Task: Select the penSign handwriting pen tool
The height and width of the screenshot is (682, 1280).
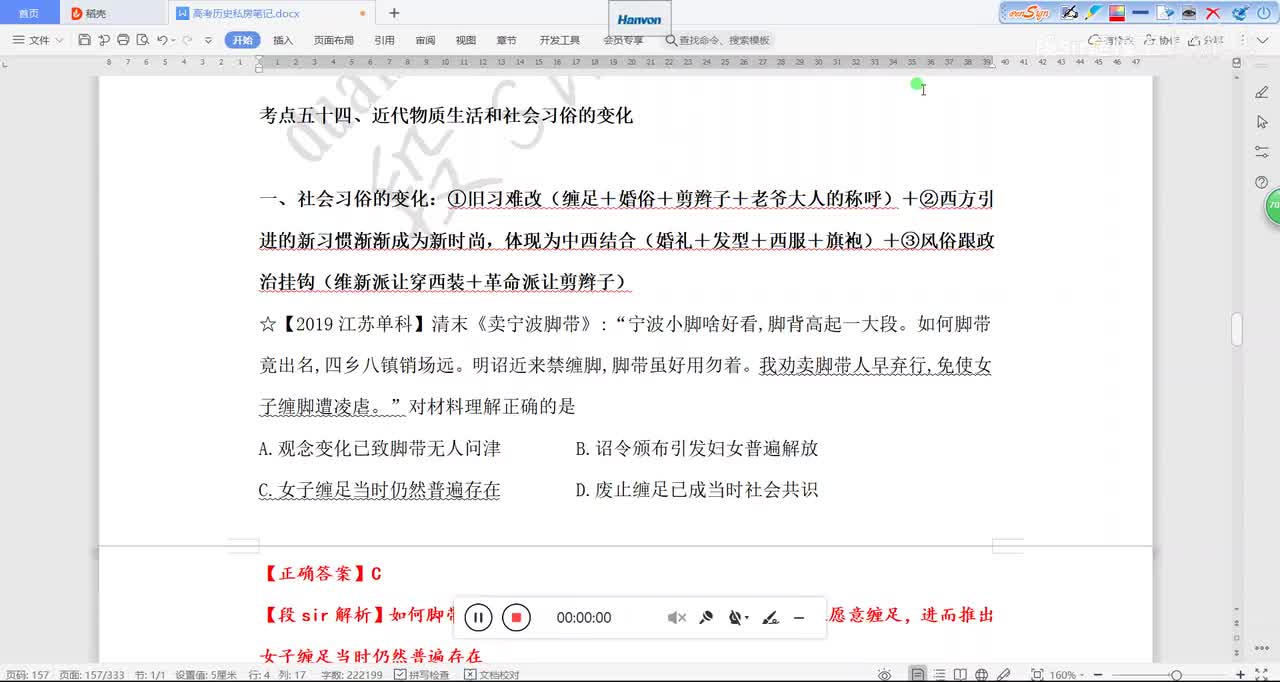Action: point(1069,13)
